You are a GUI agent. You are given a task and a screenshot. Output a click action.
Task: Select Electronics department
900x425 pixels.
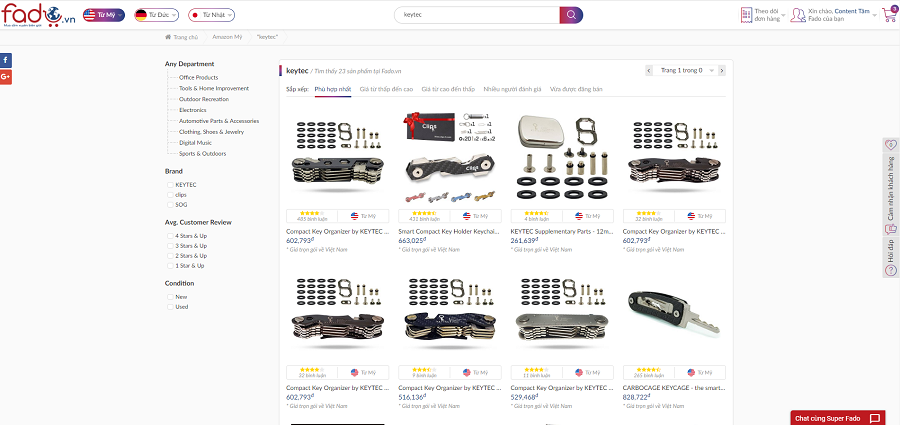tap(192, 110)
